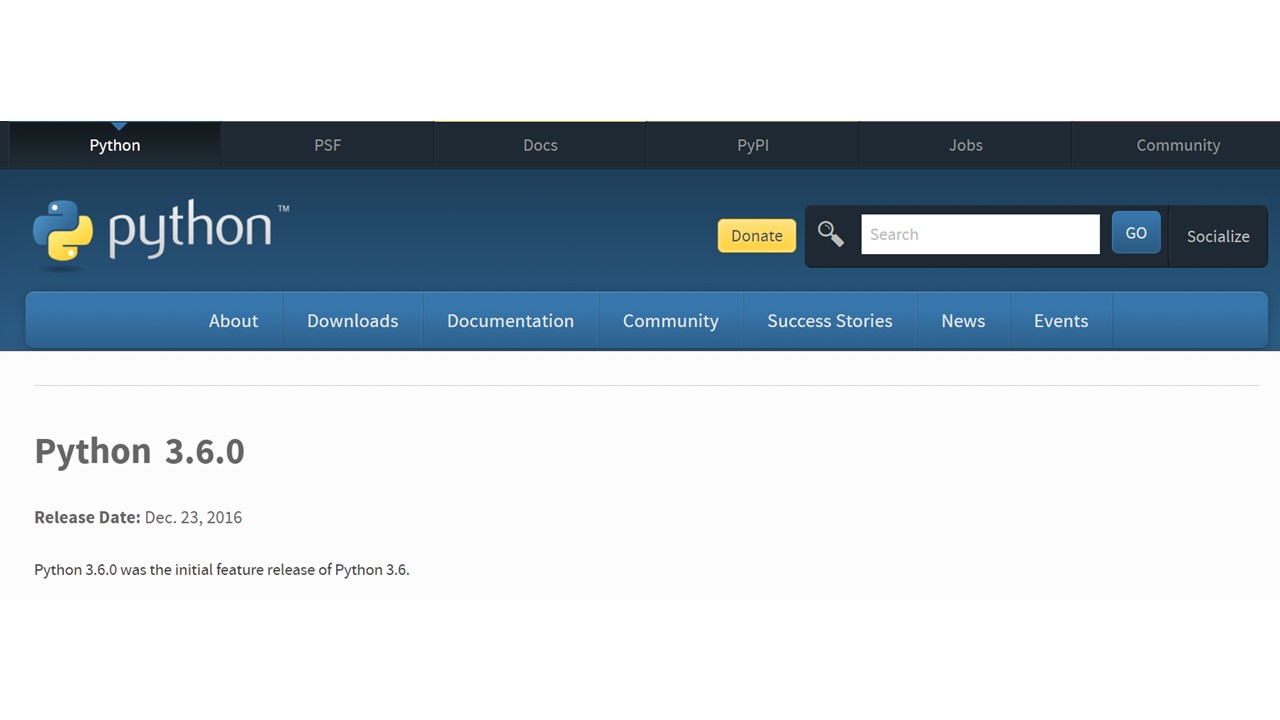This screenshot has width=1280, height=720.
Task: Open the Documentation navigation menu
Action: tap(510, 321)
